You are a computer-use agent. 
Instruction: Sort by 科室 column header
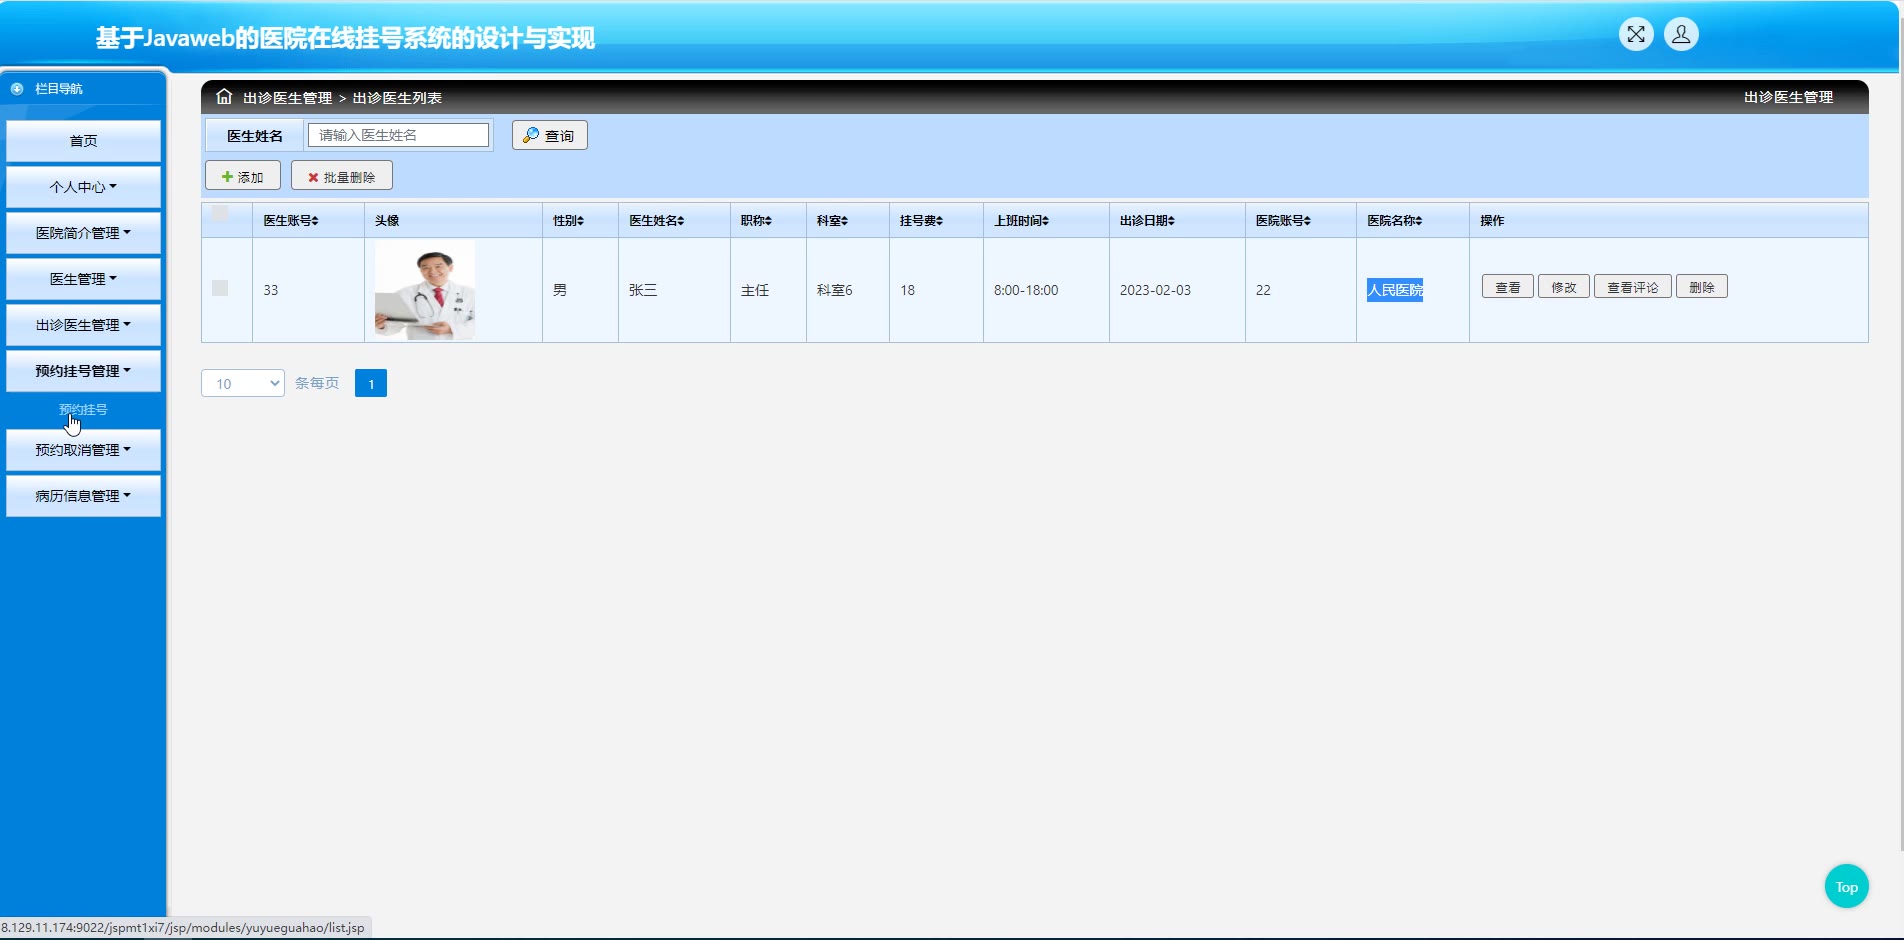[833, 221]
